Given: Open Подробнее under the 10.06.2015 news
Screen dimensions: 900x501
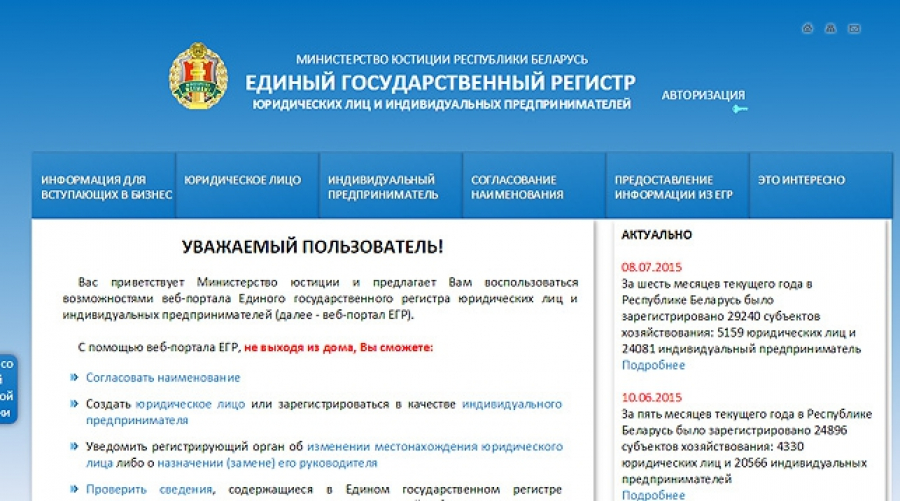Looking at the screenshot, I should 653,495.
